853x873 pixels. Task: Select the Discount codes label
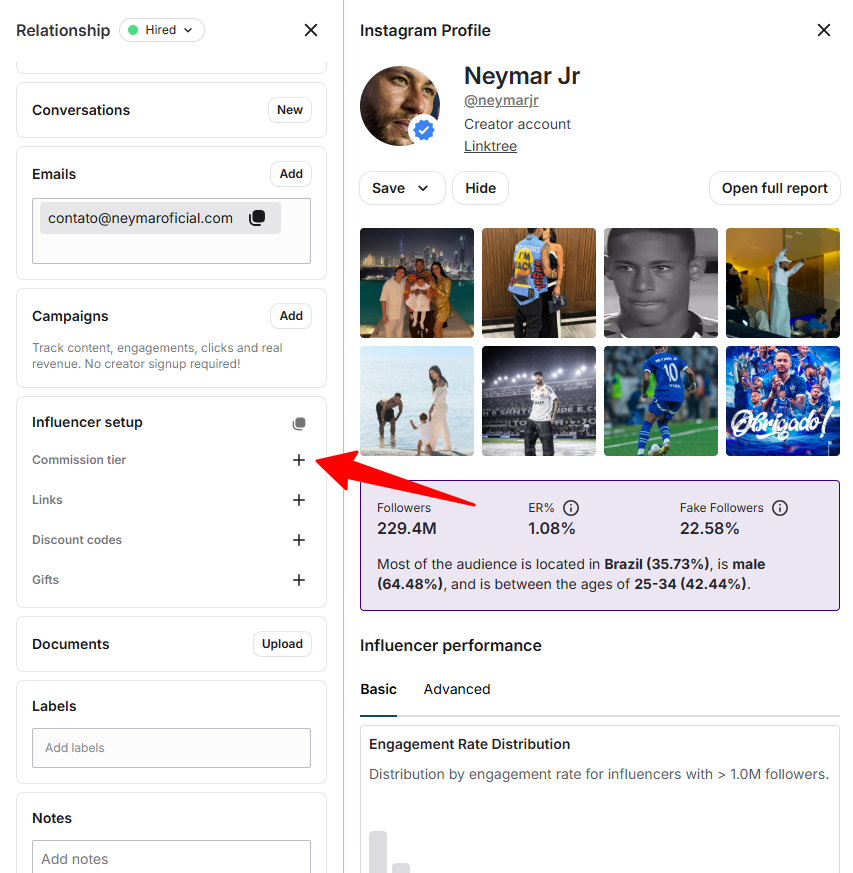tap(77, 540)
